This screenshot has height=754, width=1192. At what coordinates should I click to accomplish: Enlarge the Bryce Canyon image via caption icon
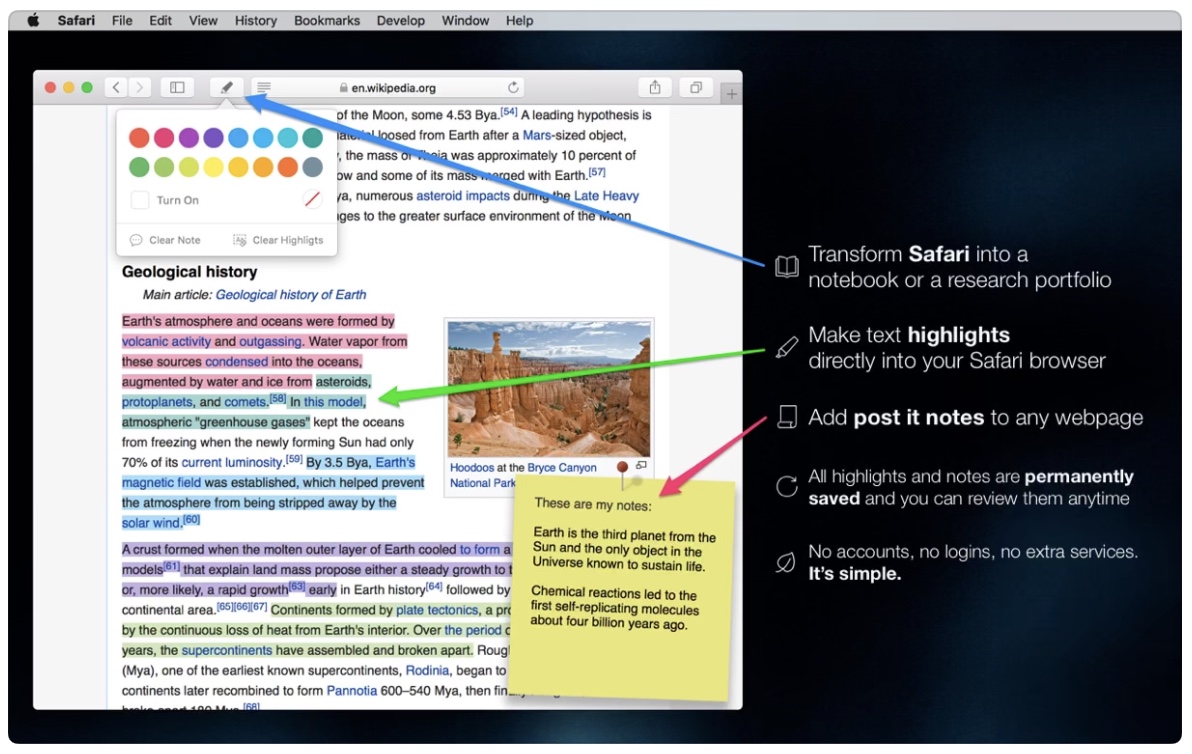pos(642,465)
